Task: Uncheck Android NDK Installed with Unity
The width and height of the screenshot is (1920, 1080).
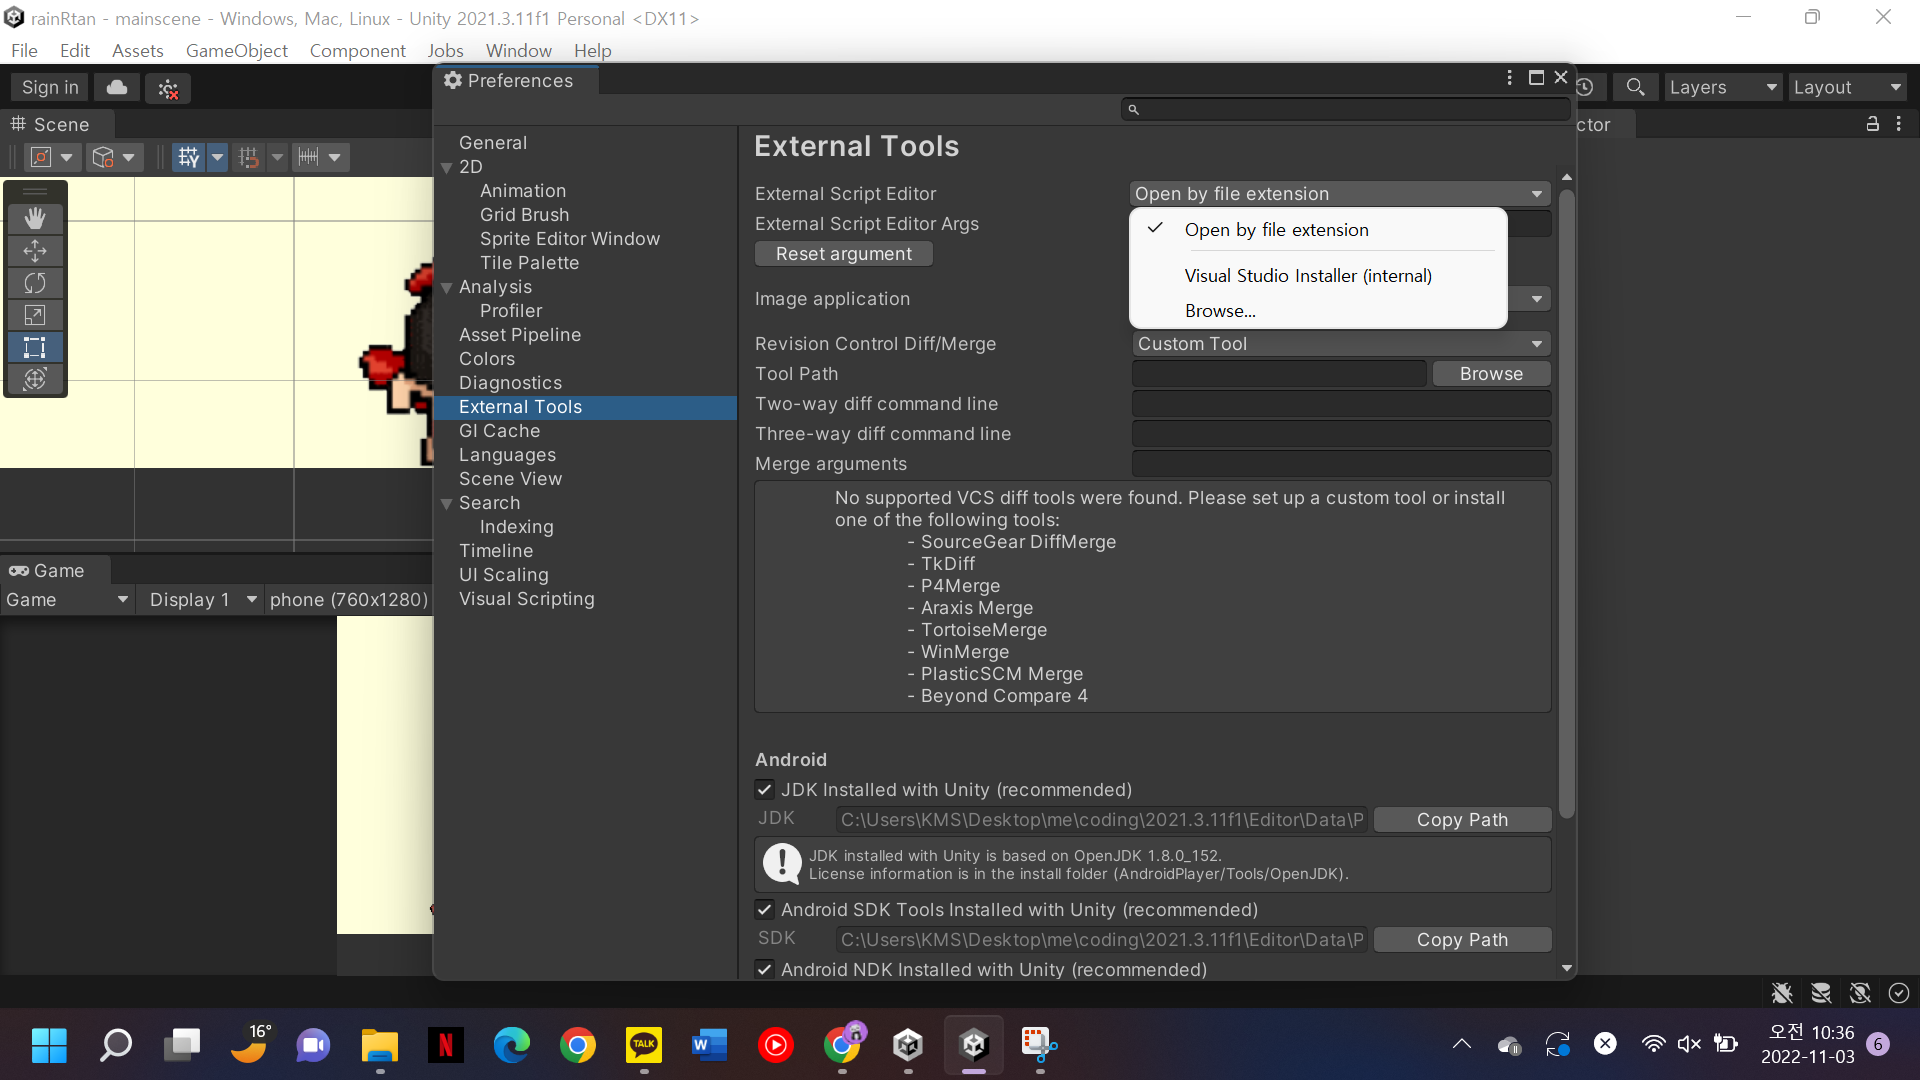Action: coord(765,970)
